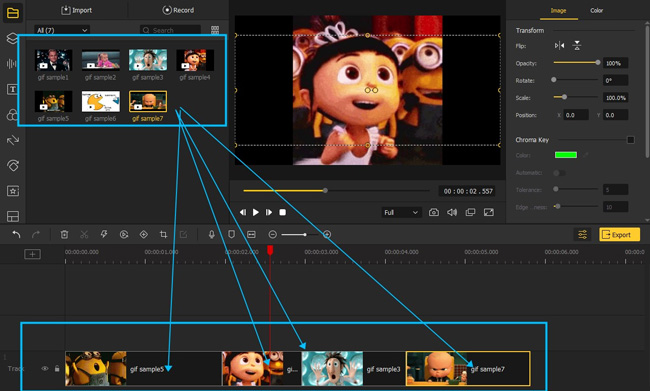Open the Media folder sidebar icon
Image resolution: width=650 pixels, height=391 pixels.
(x=12, y=13)
